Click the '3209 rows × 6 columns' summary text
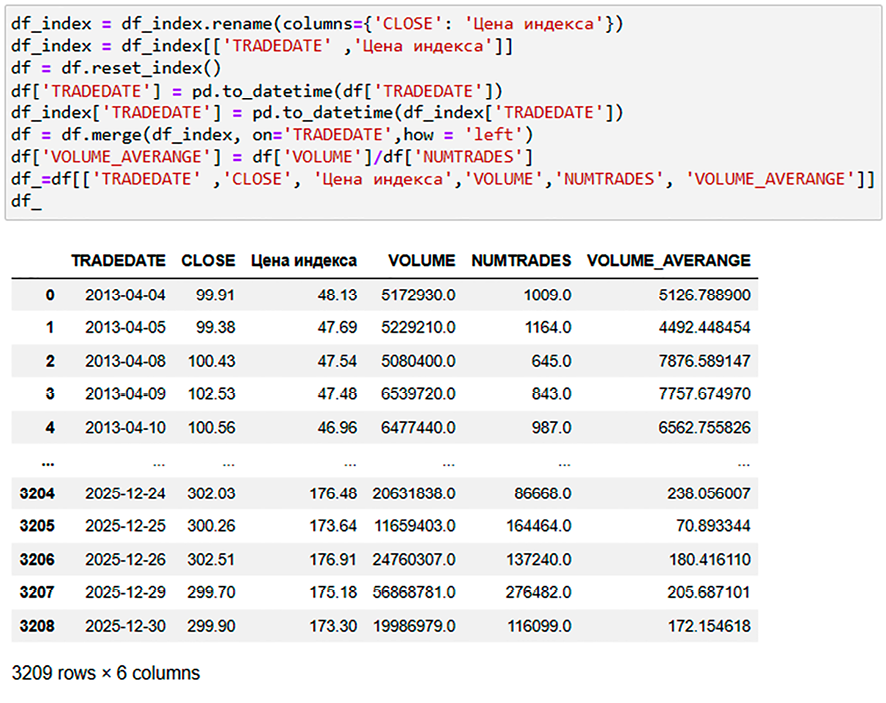The width and height of the screenshot is (886, 703). click(105, 673)
